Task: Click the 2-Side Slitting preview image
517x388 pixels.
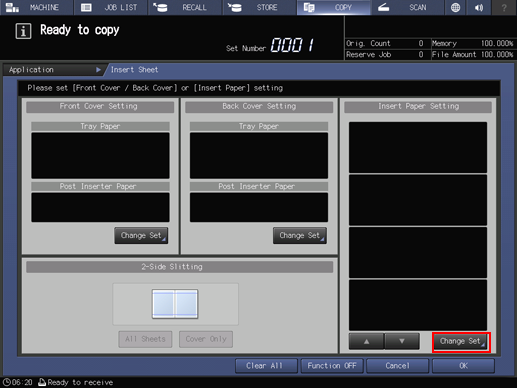Action: (175, 304)
